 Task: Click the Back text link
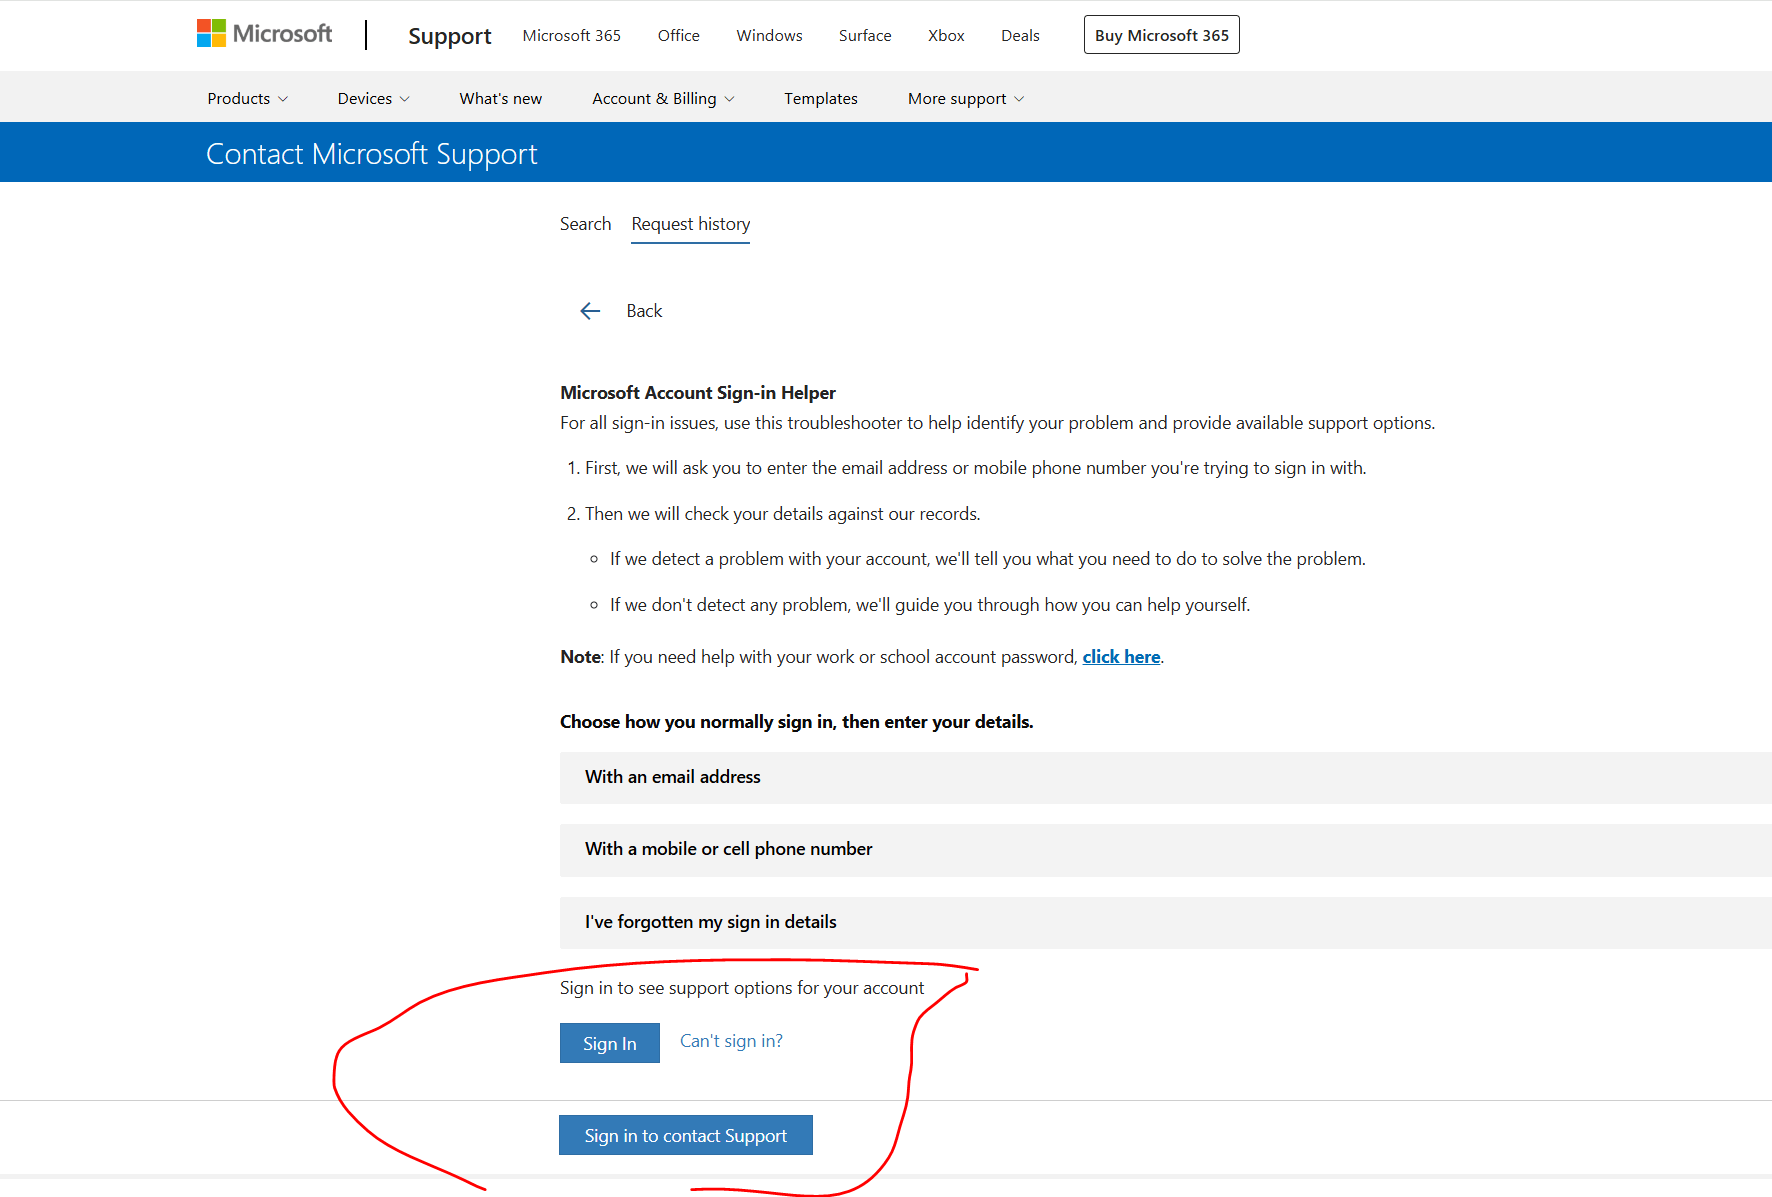pos(644,311)
